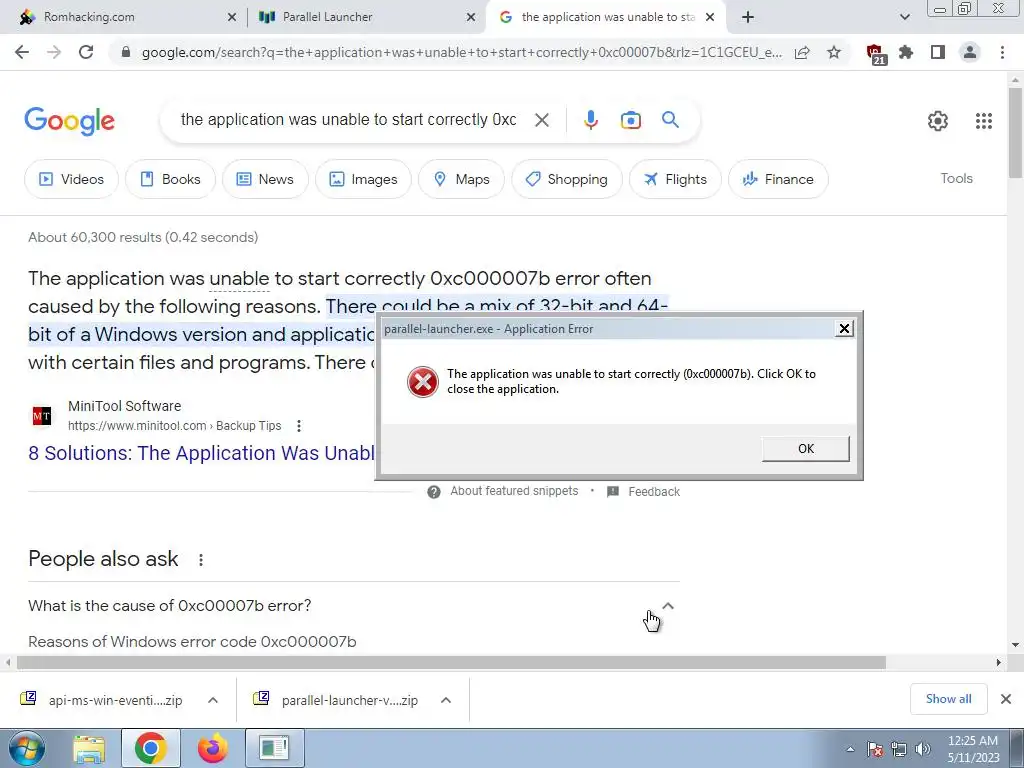
Task: Close the Romhacking.com tab
Action: tap(231, 18)
